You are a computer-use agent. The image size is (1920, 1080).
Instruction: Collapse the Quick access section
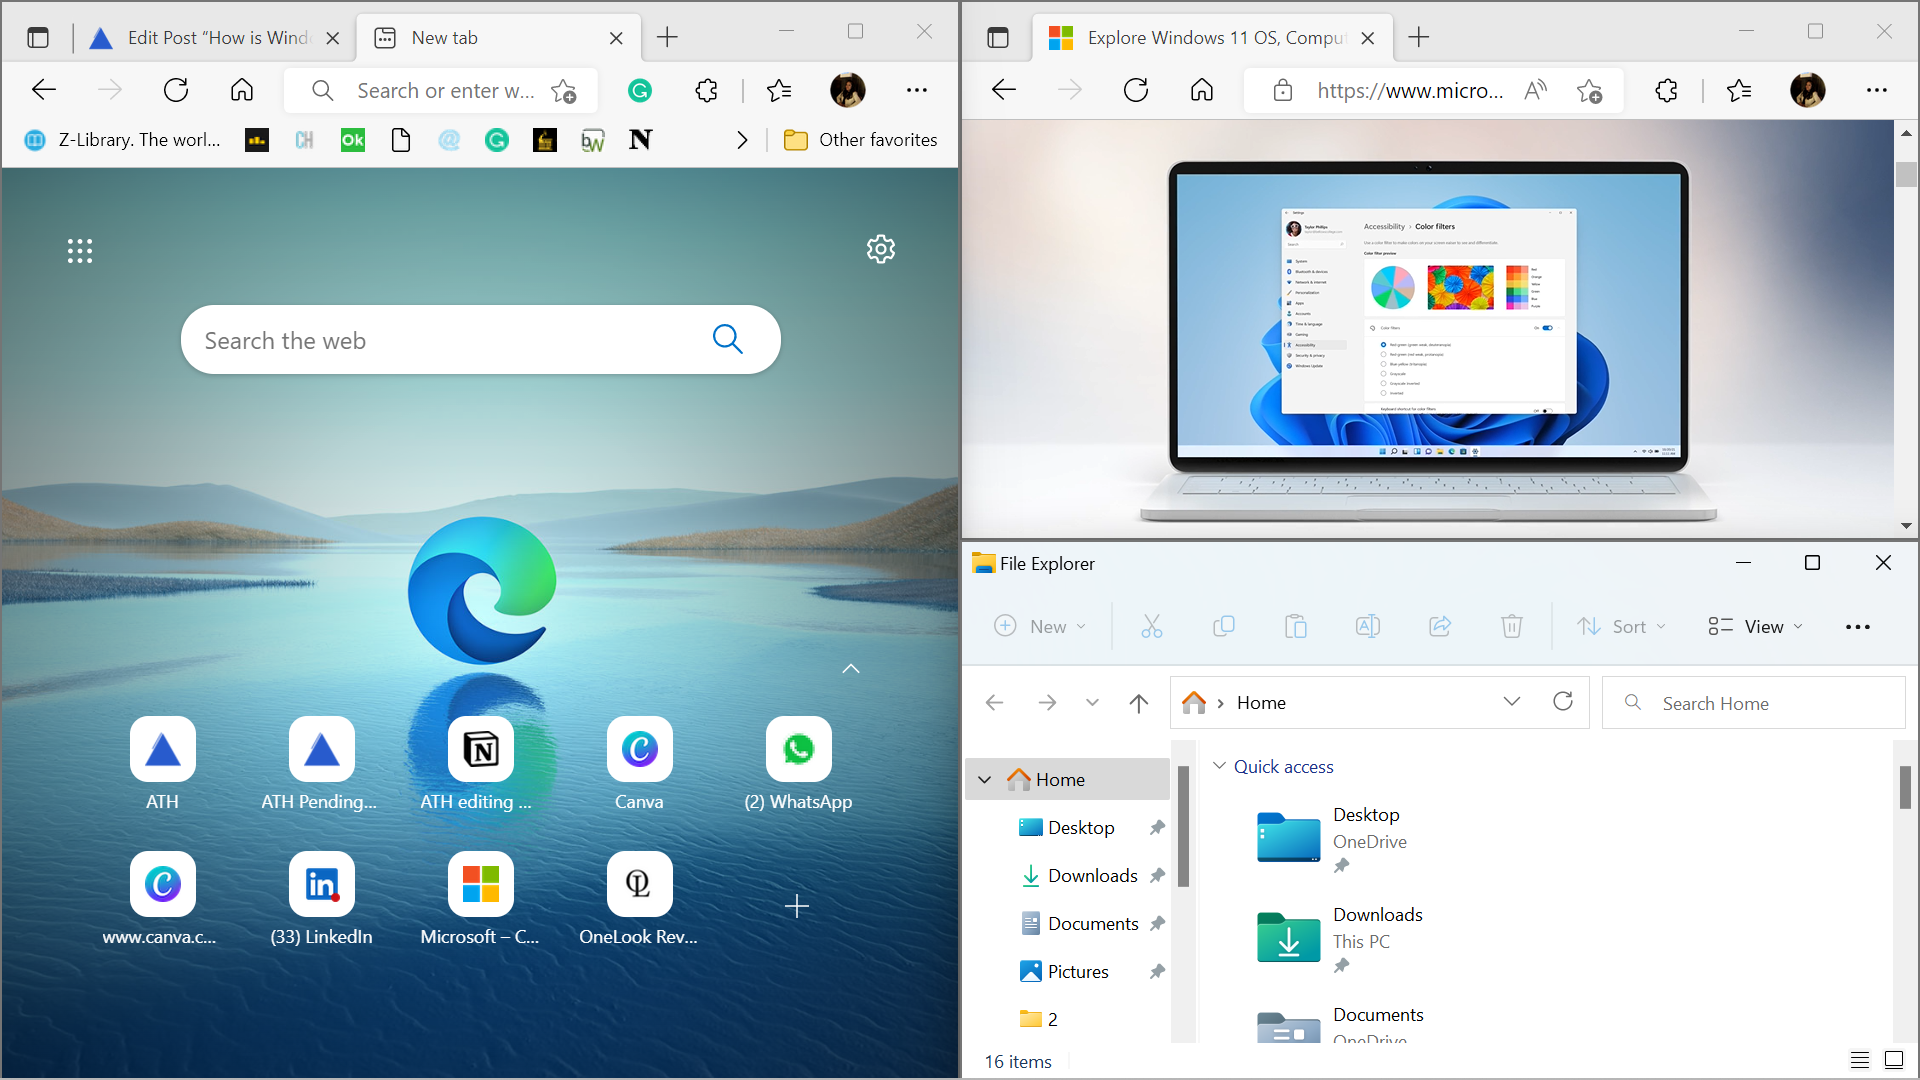click(1219, 766)
